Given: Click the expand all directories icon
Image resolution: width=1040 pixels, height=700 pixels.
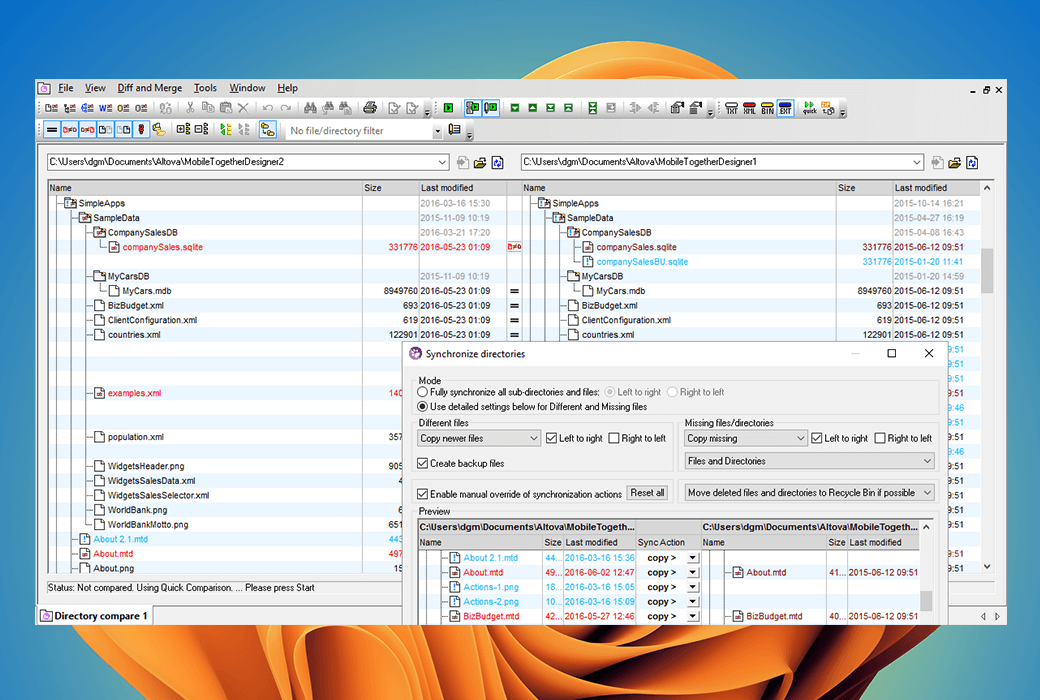Looking at the screenshot, I should [x=184, y=130].
